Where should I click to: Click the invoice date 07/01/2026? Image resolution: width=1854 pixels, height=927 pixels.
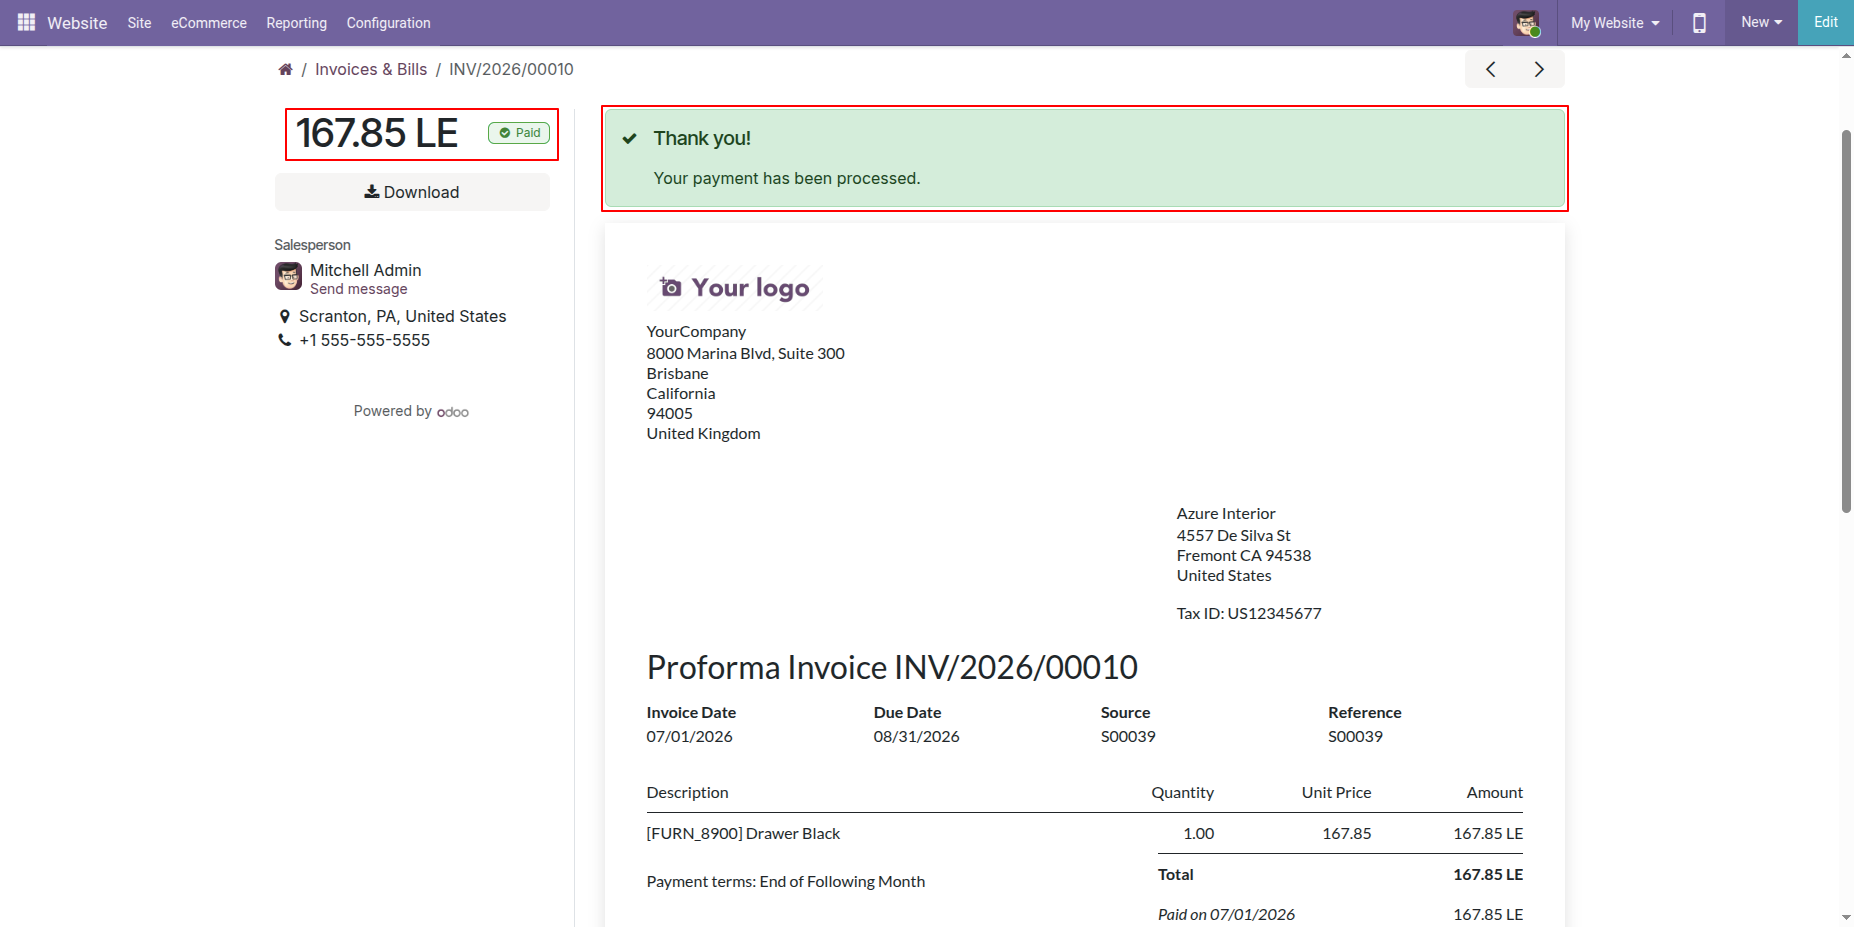tap(689, 736)
